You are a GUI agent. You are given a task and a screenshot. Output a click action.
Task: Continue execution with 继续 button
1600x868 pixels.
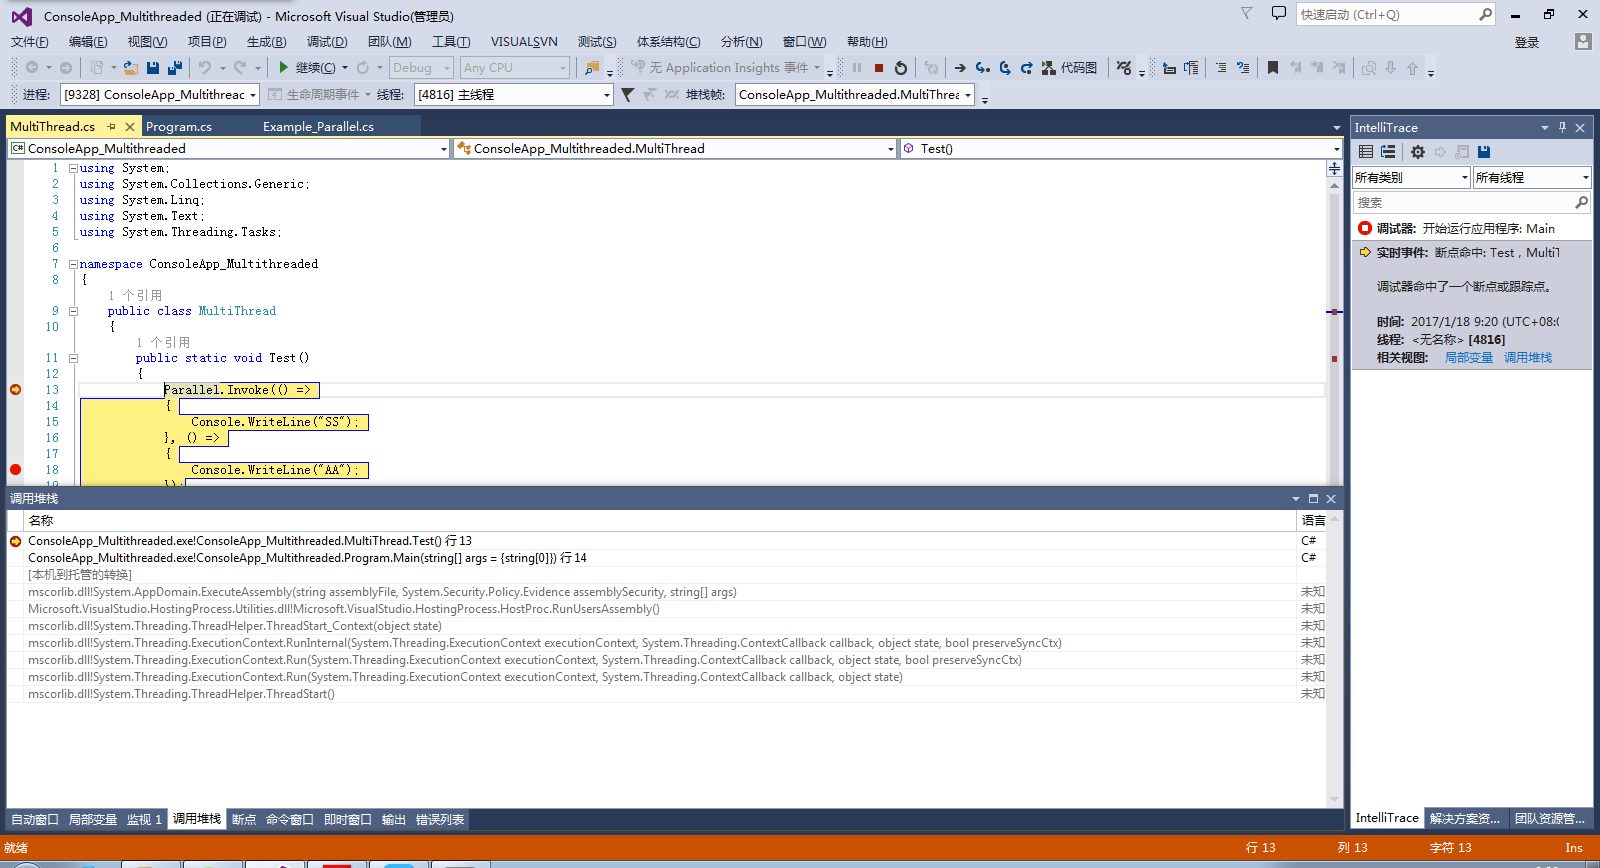[x=308, y=68]
